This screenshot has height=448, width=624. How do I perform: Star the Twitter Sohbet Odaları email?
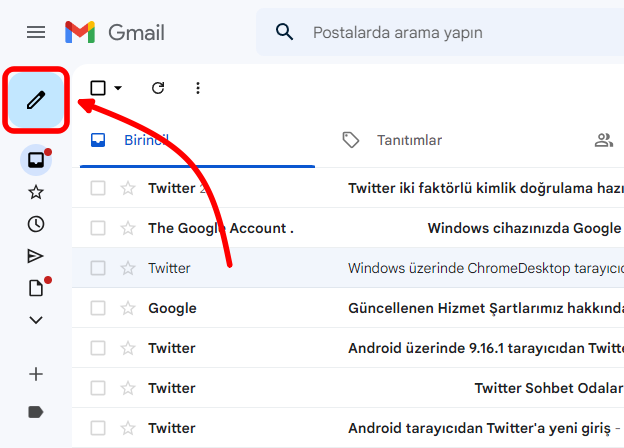(x=128, y=388)
